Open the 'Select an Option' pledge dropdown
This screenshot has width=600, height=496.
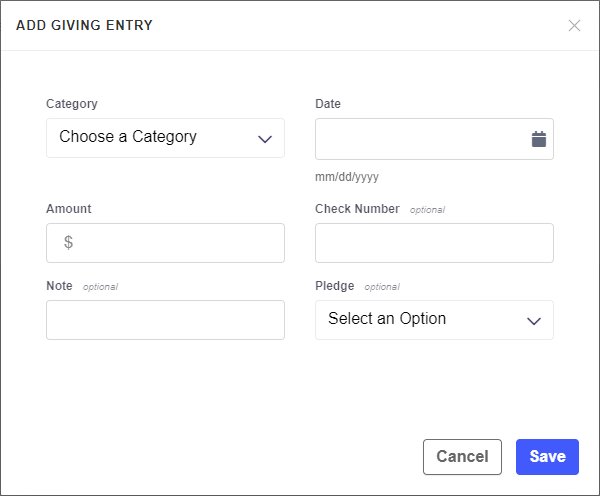(x=420, y=320)
